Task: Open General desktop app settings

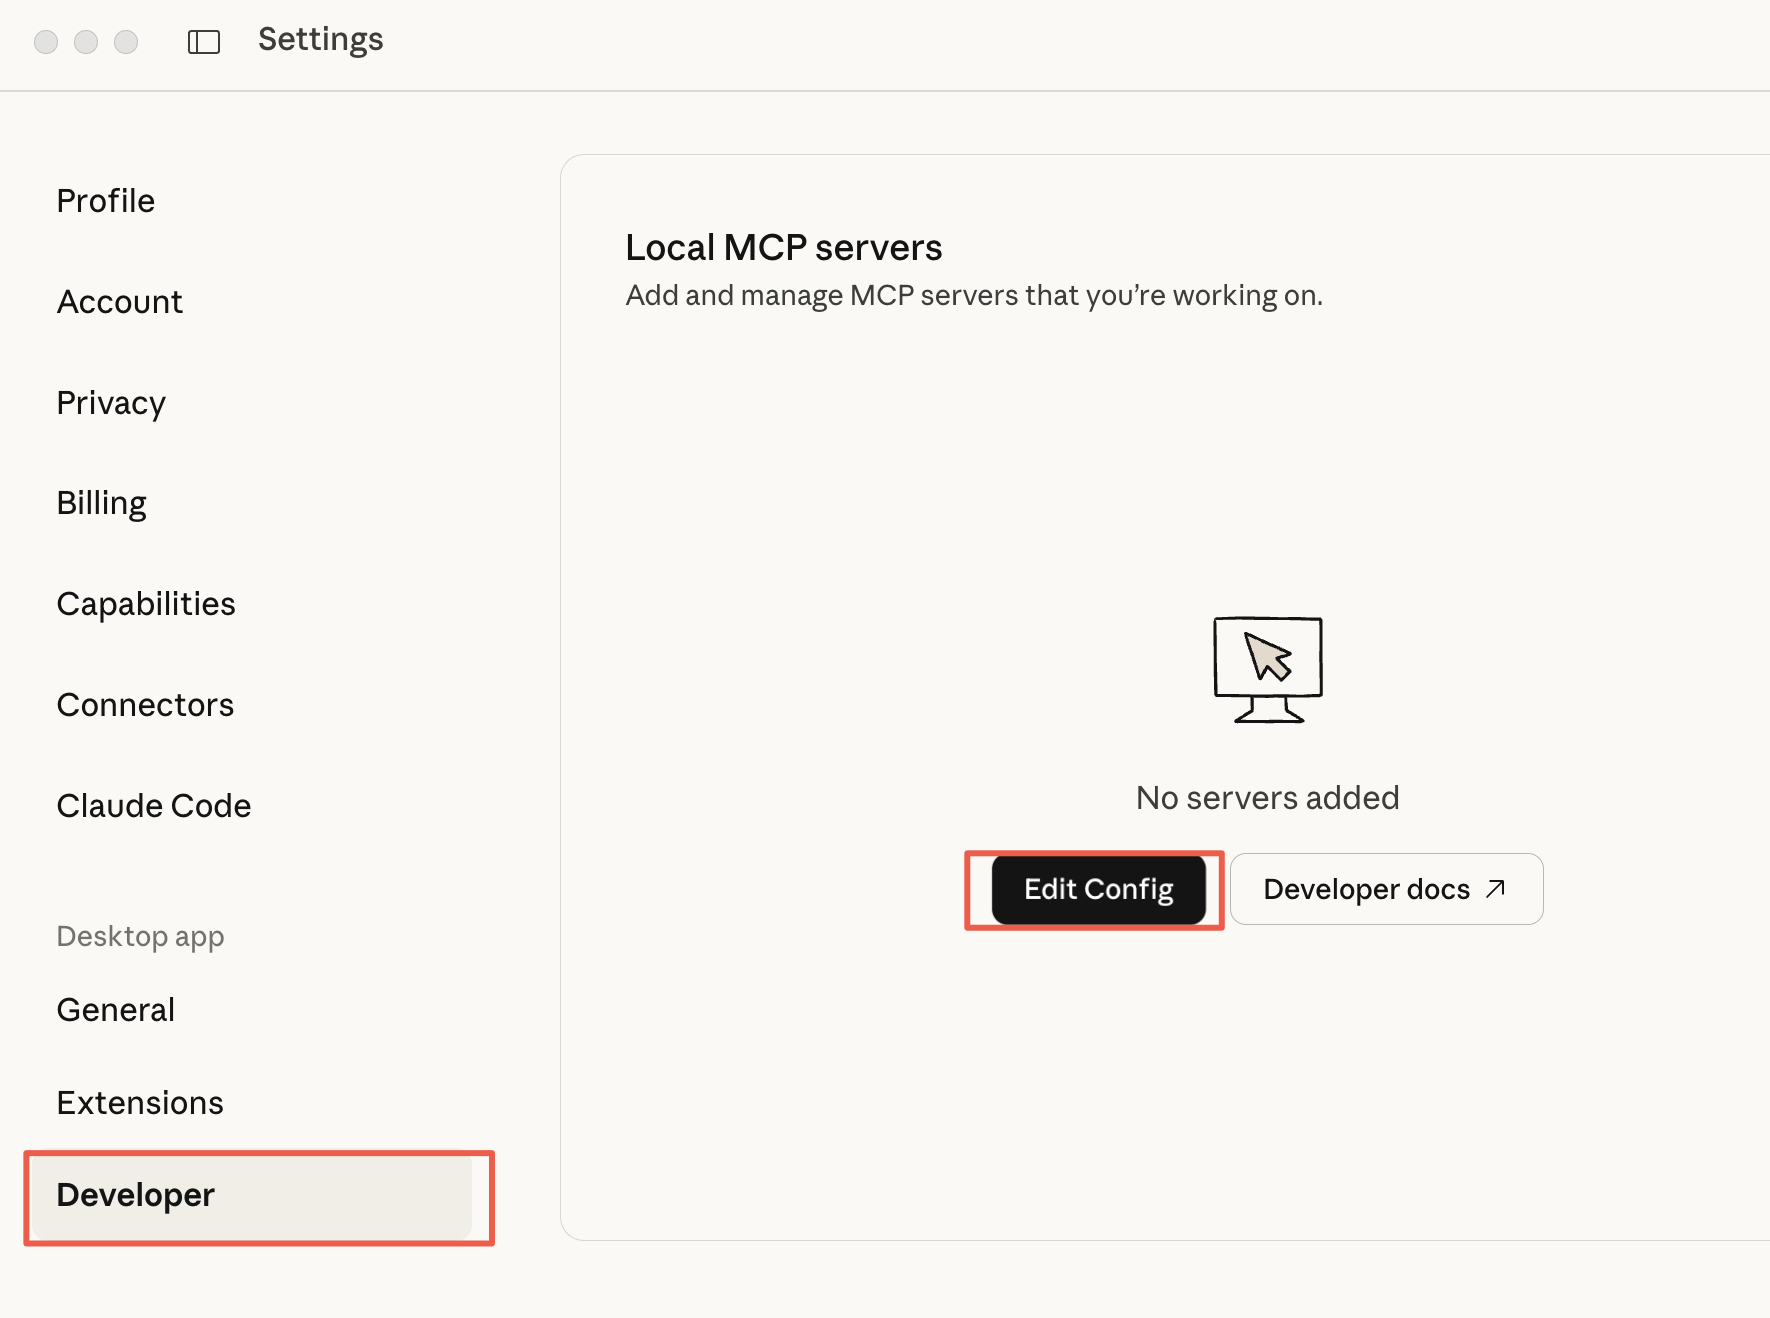Action: click(116, 1010)
